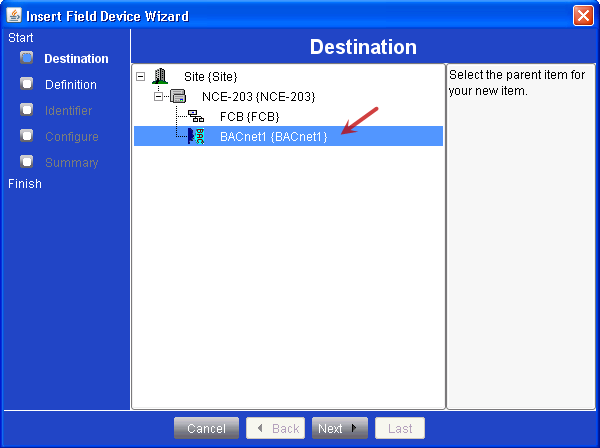Click Next to proceed
Image resolution: width=600 pixels, height=448 pixels.
(x=340, y=428)
